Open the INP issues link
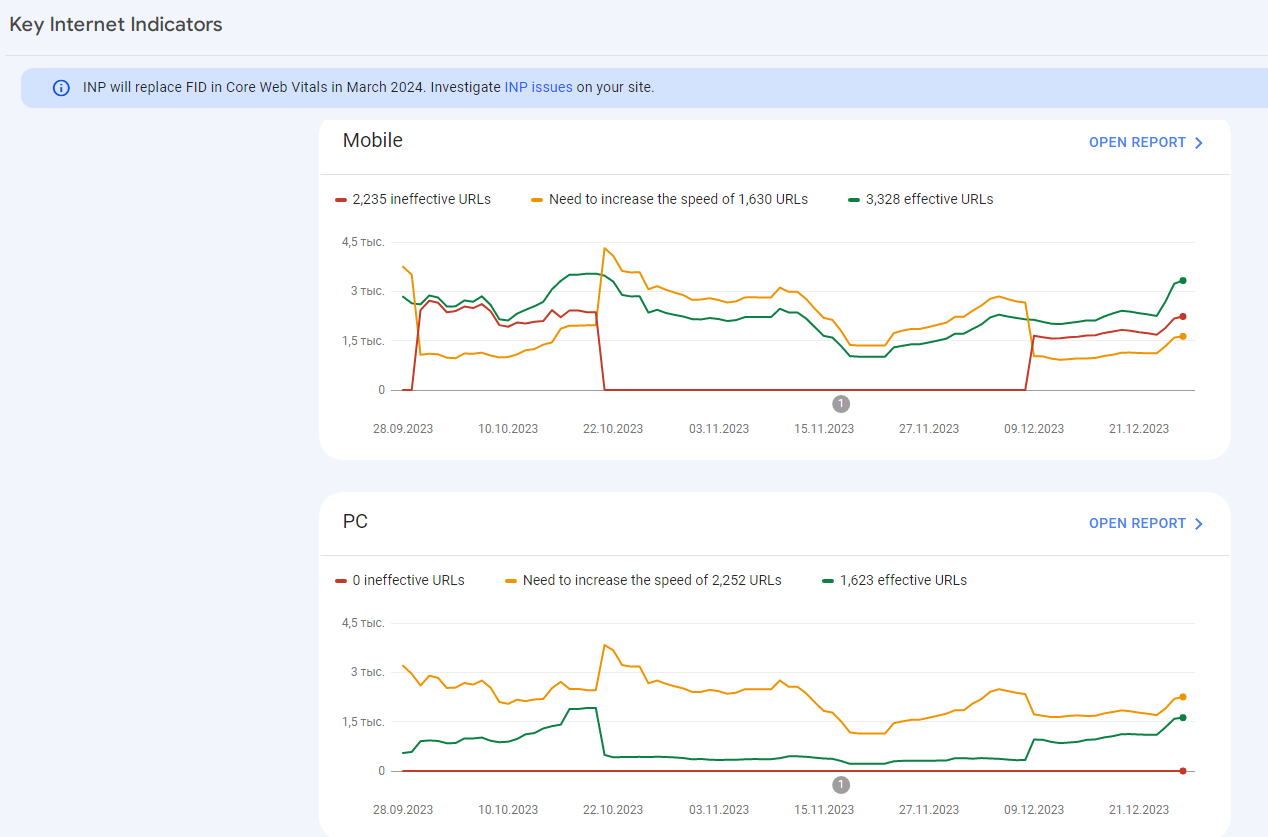The height and width of the screenshot is (837, 1268). 538,87
